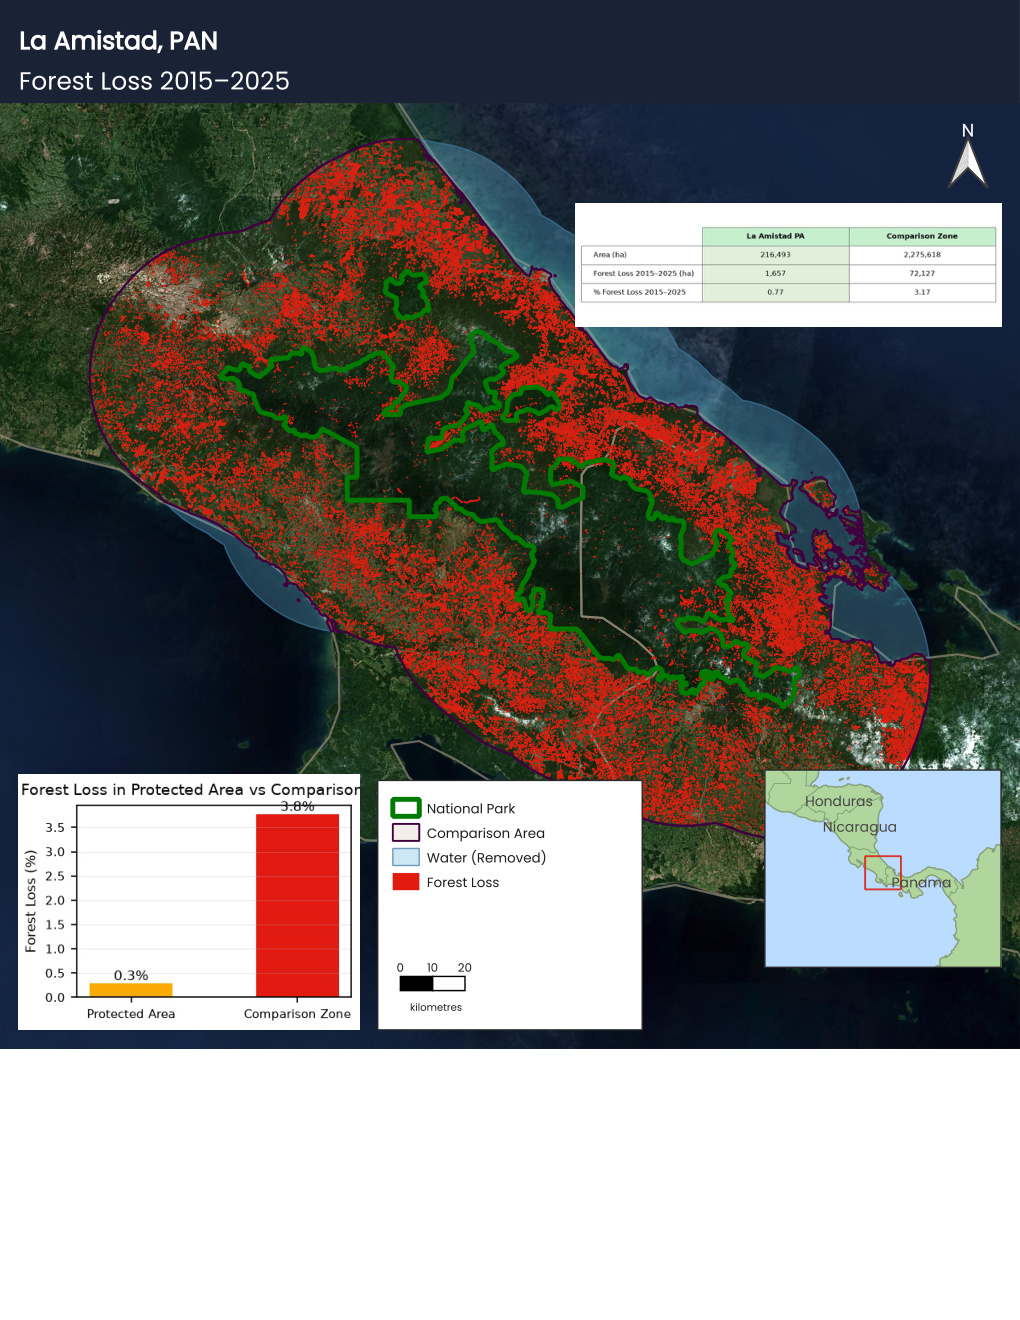Click the red Comparison Zone bar
The image size is (1020, 1320).
click(297, 905)
